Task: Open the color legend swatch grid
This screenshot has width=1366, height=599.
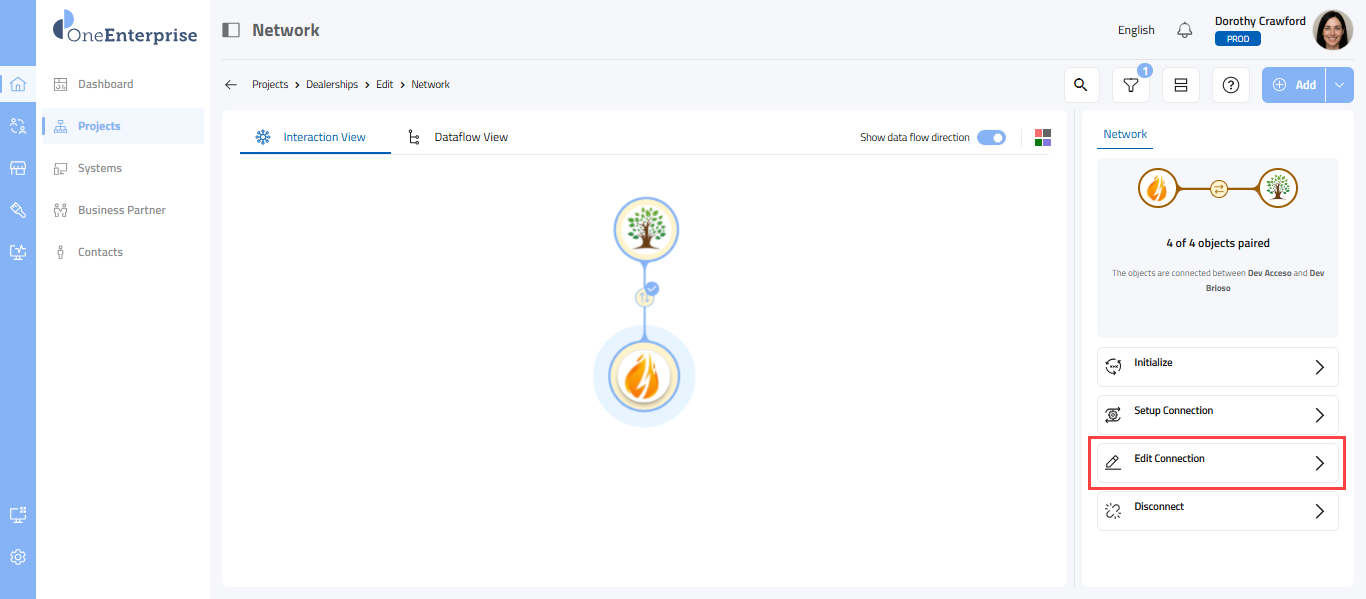Action: (1043, 138)
